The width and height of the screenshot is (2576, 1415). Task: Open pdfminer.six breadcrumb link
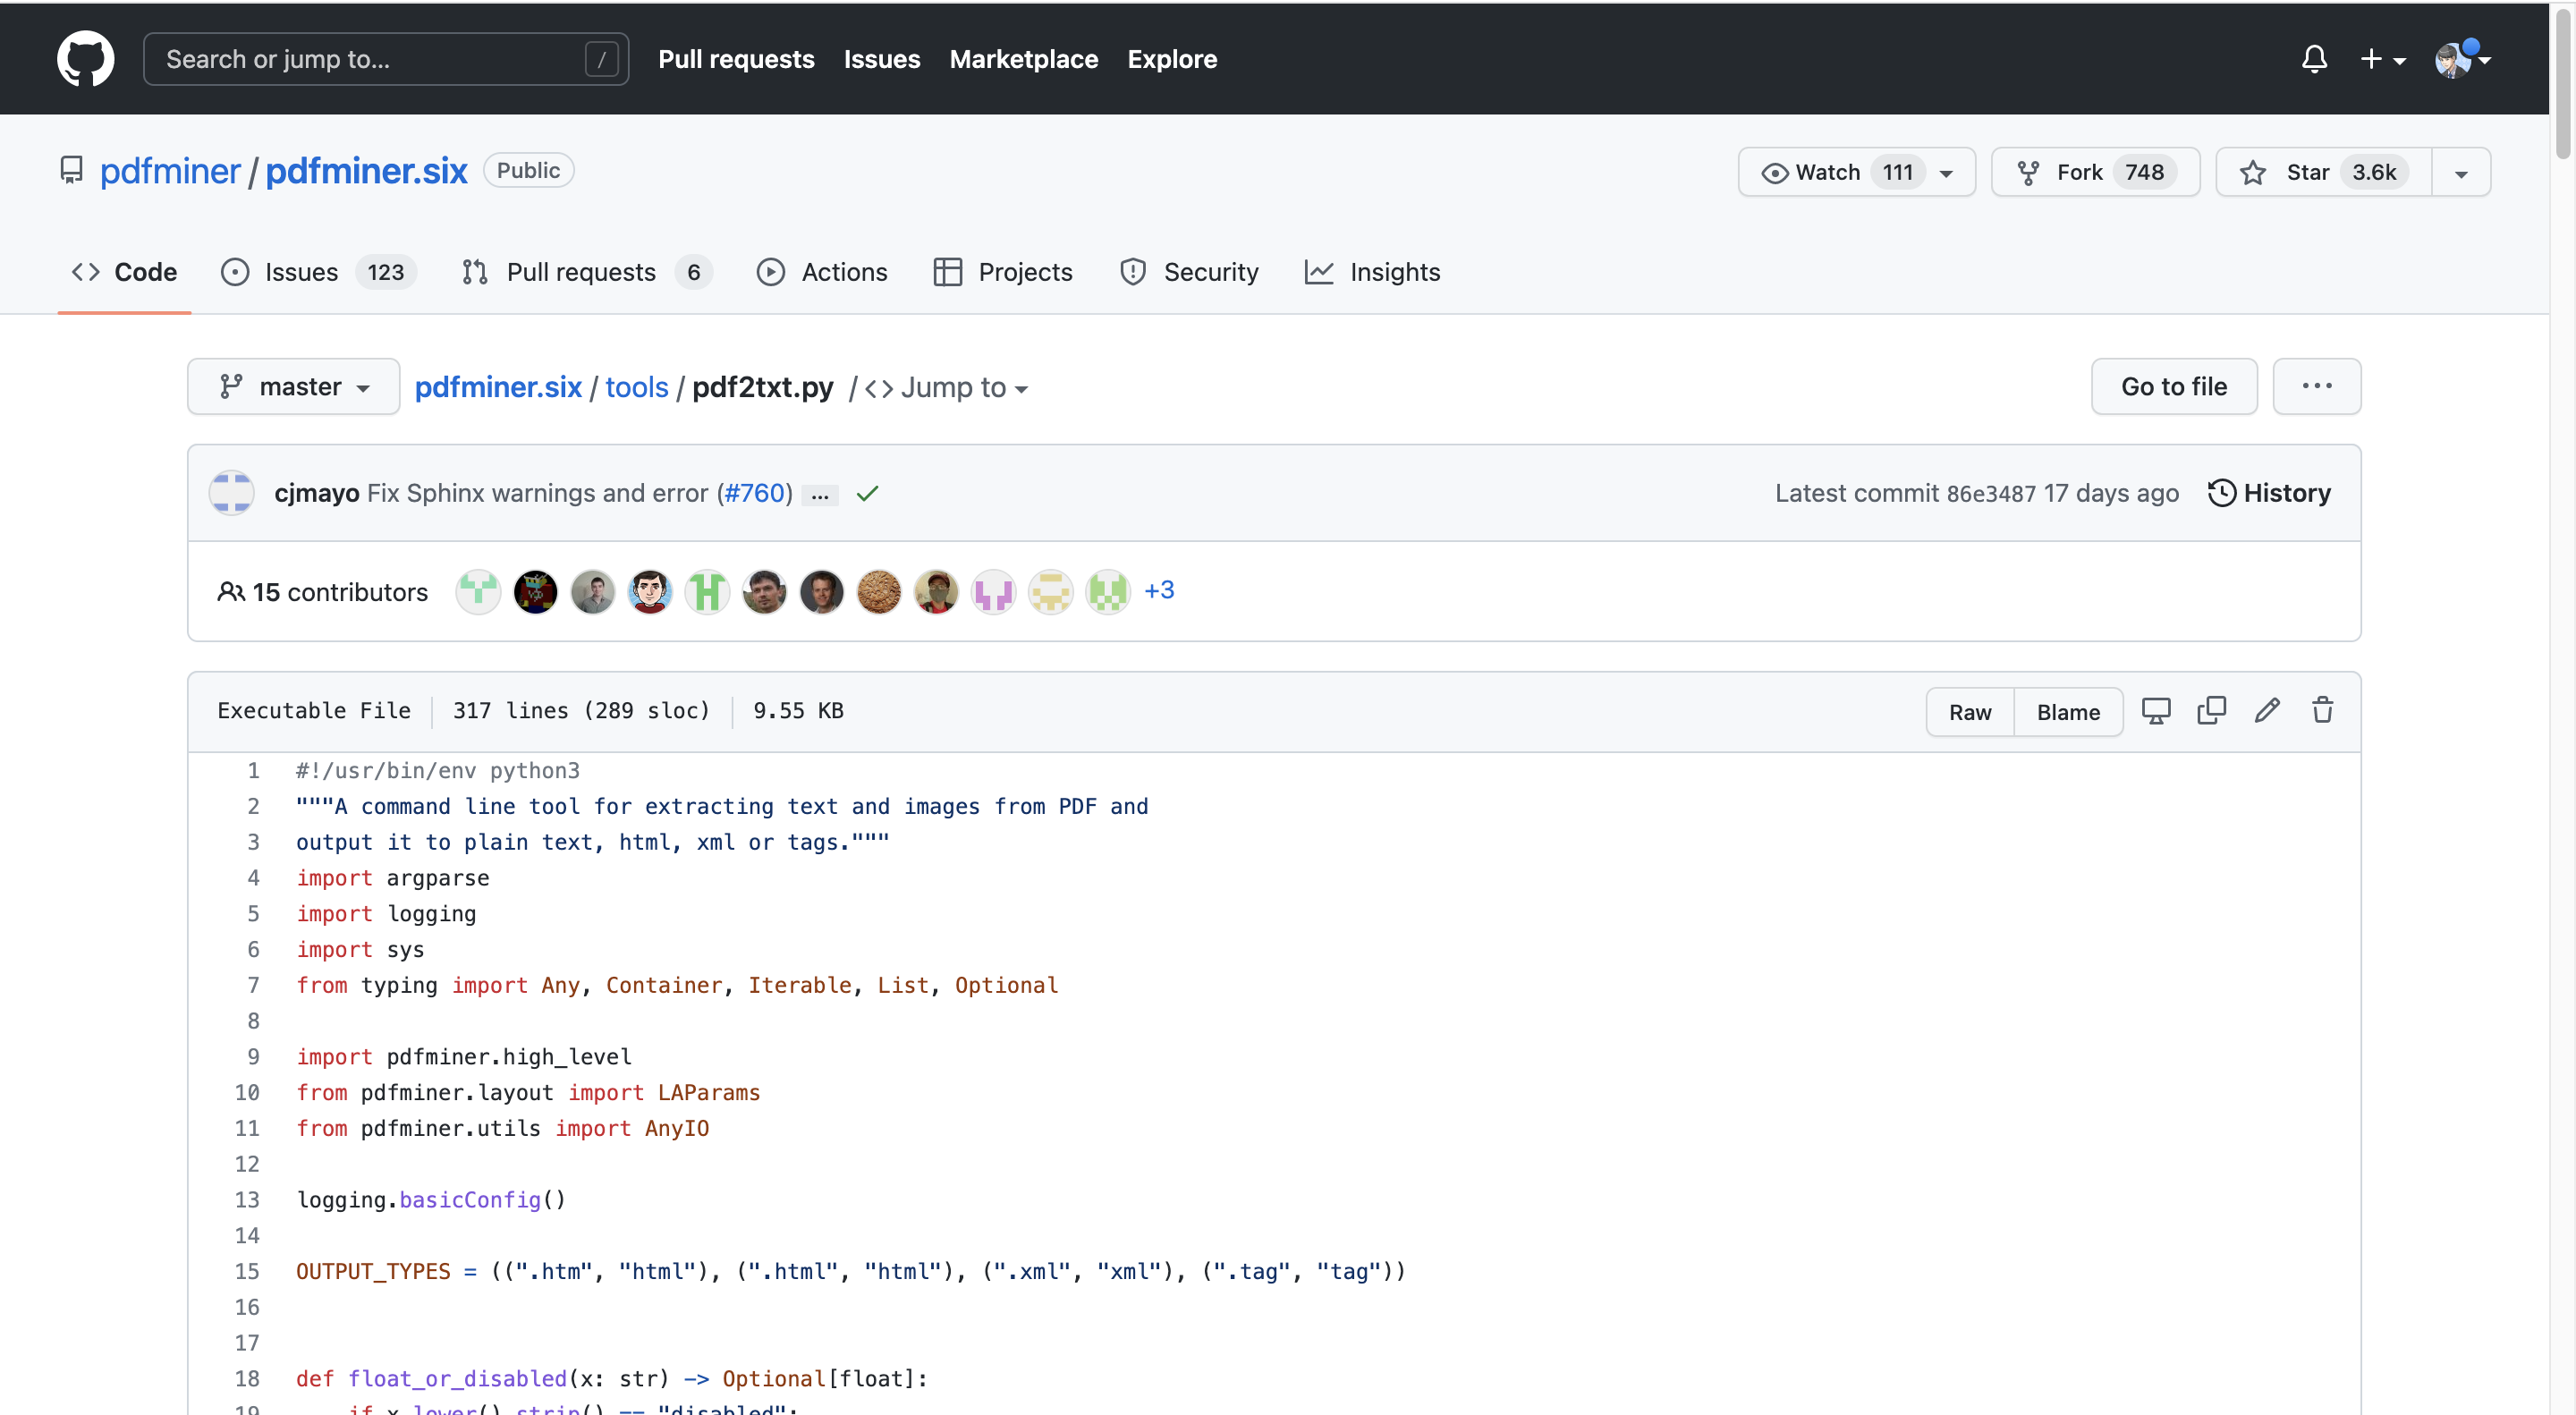498,387
